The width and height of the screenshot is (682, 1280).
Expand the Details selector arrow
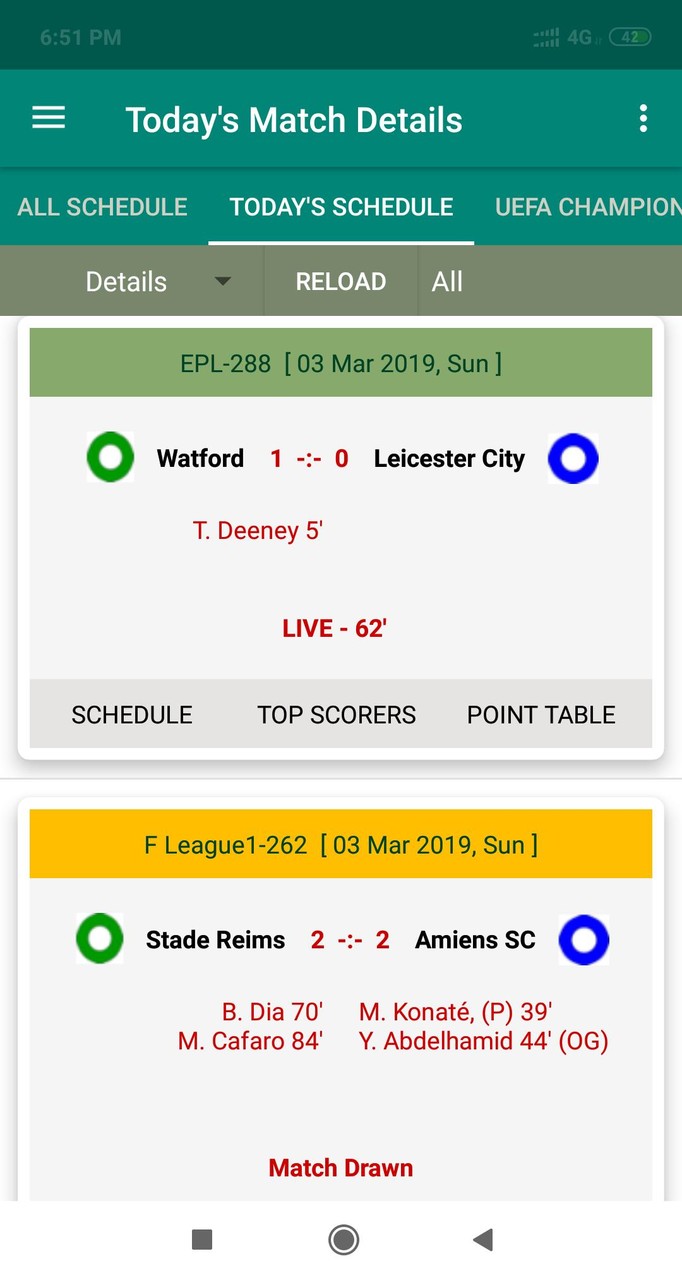(222, 281)
